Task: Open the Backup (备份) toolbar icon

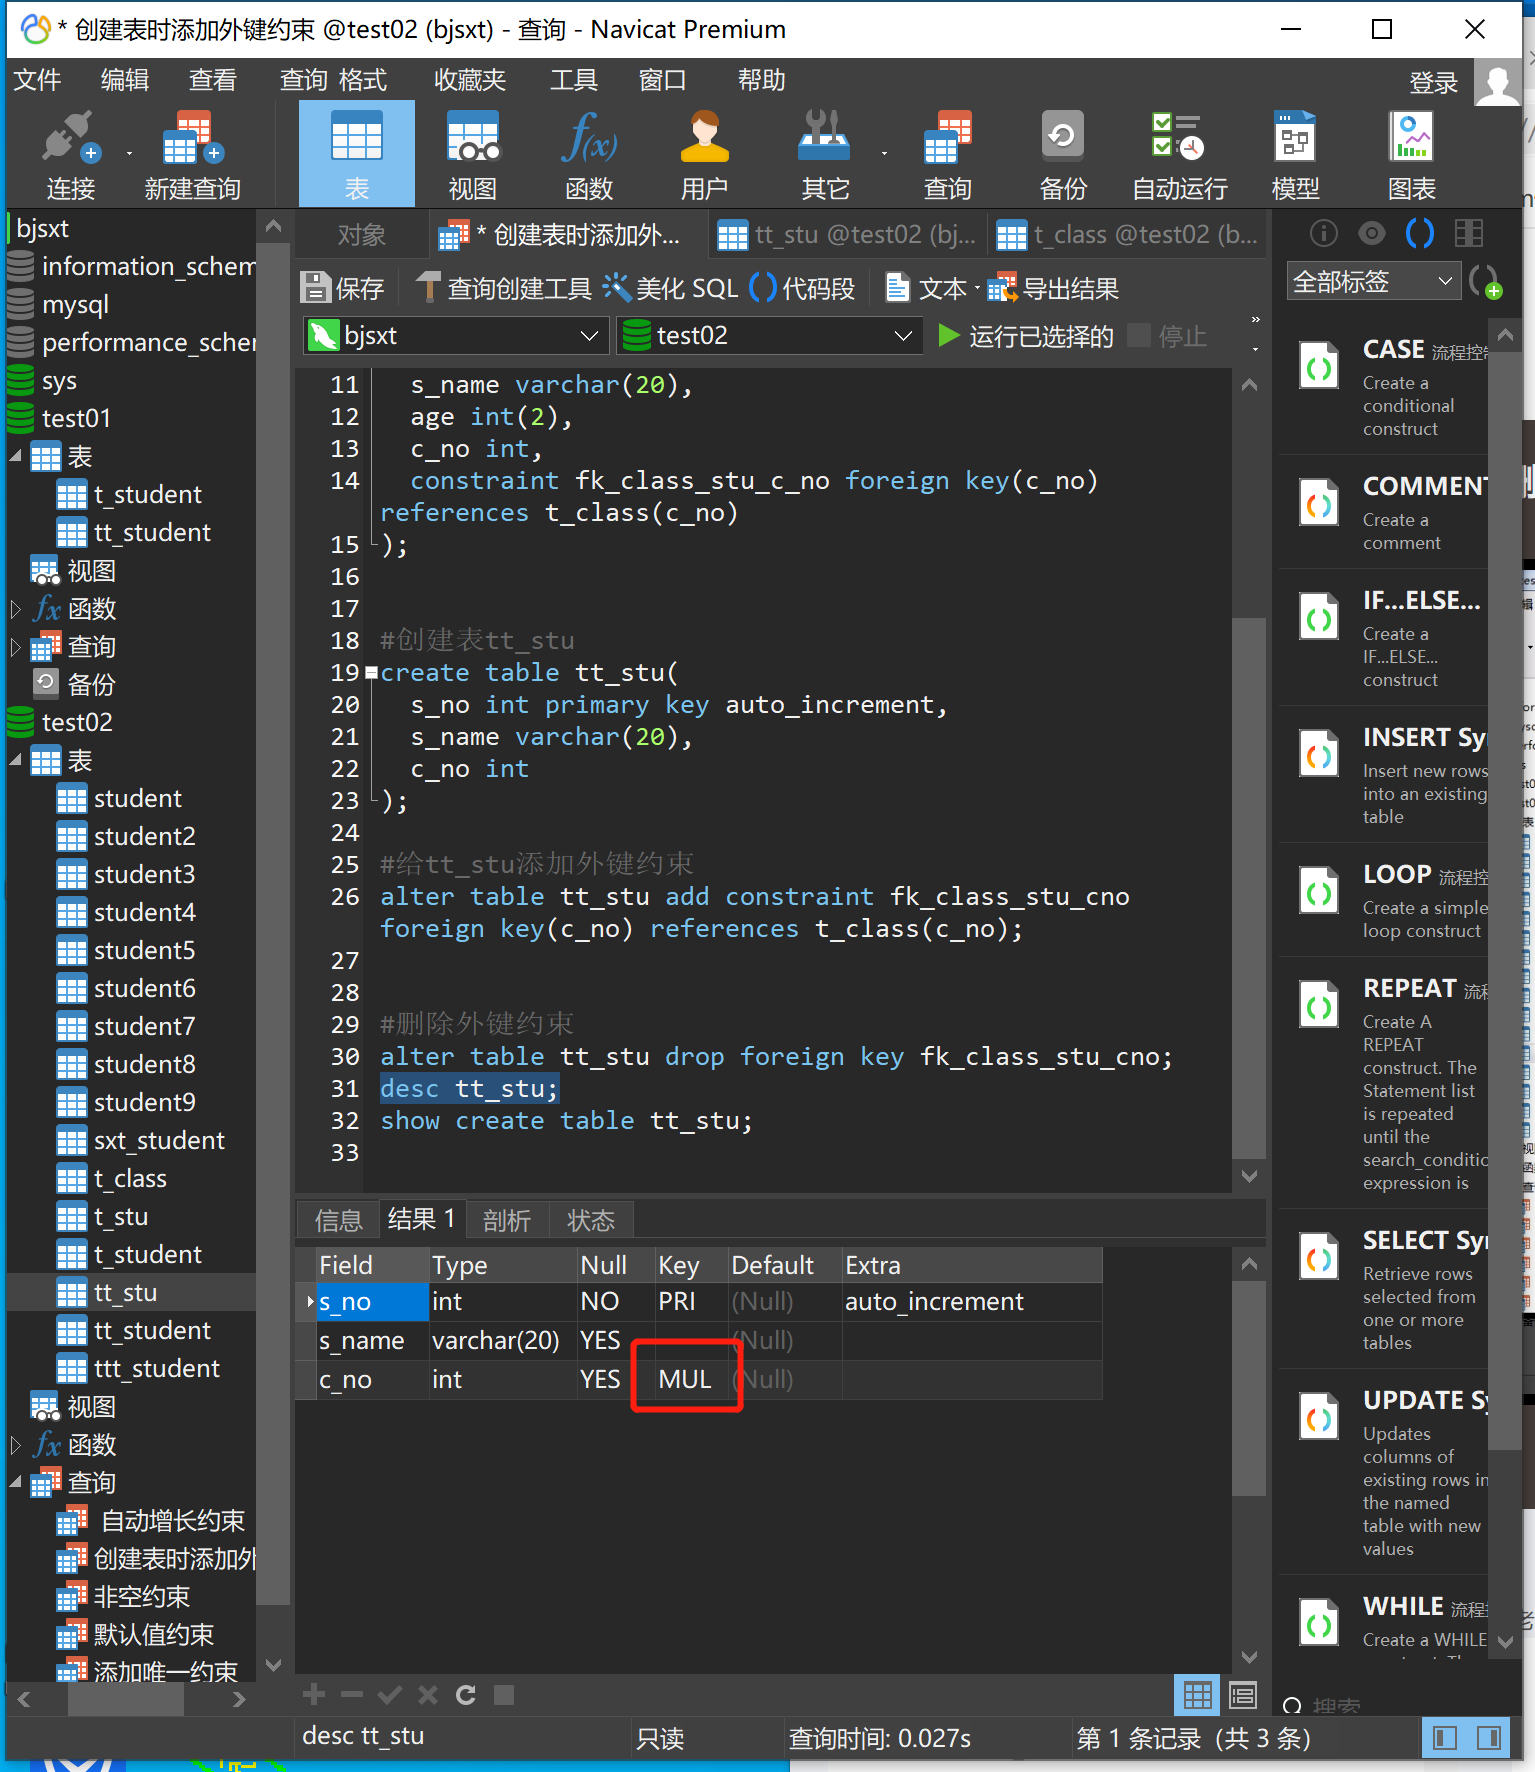Action: pyautogui.click(x=1063, y=155)
